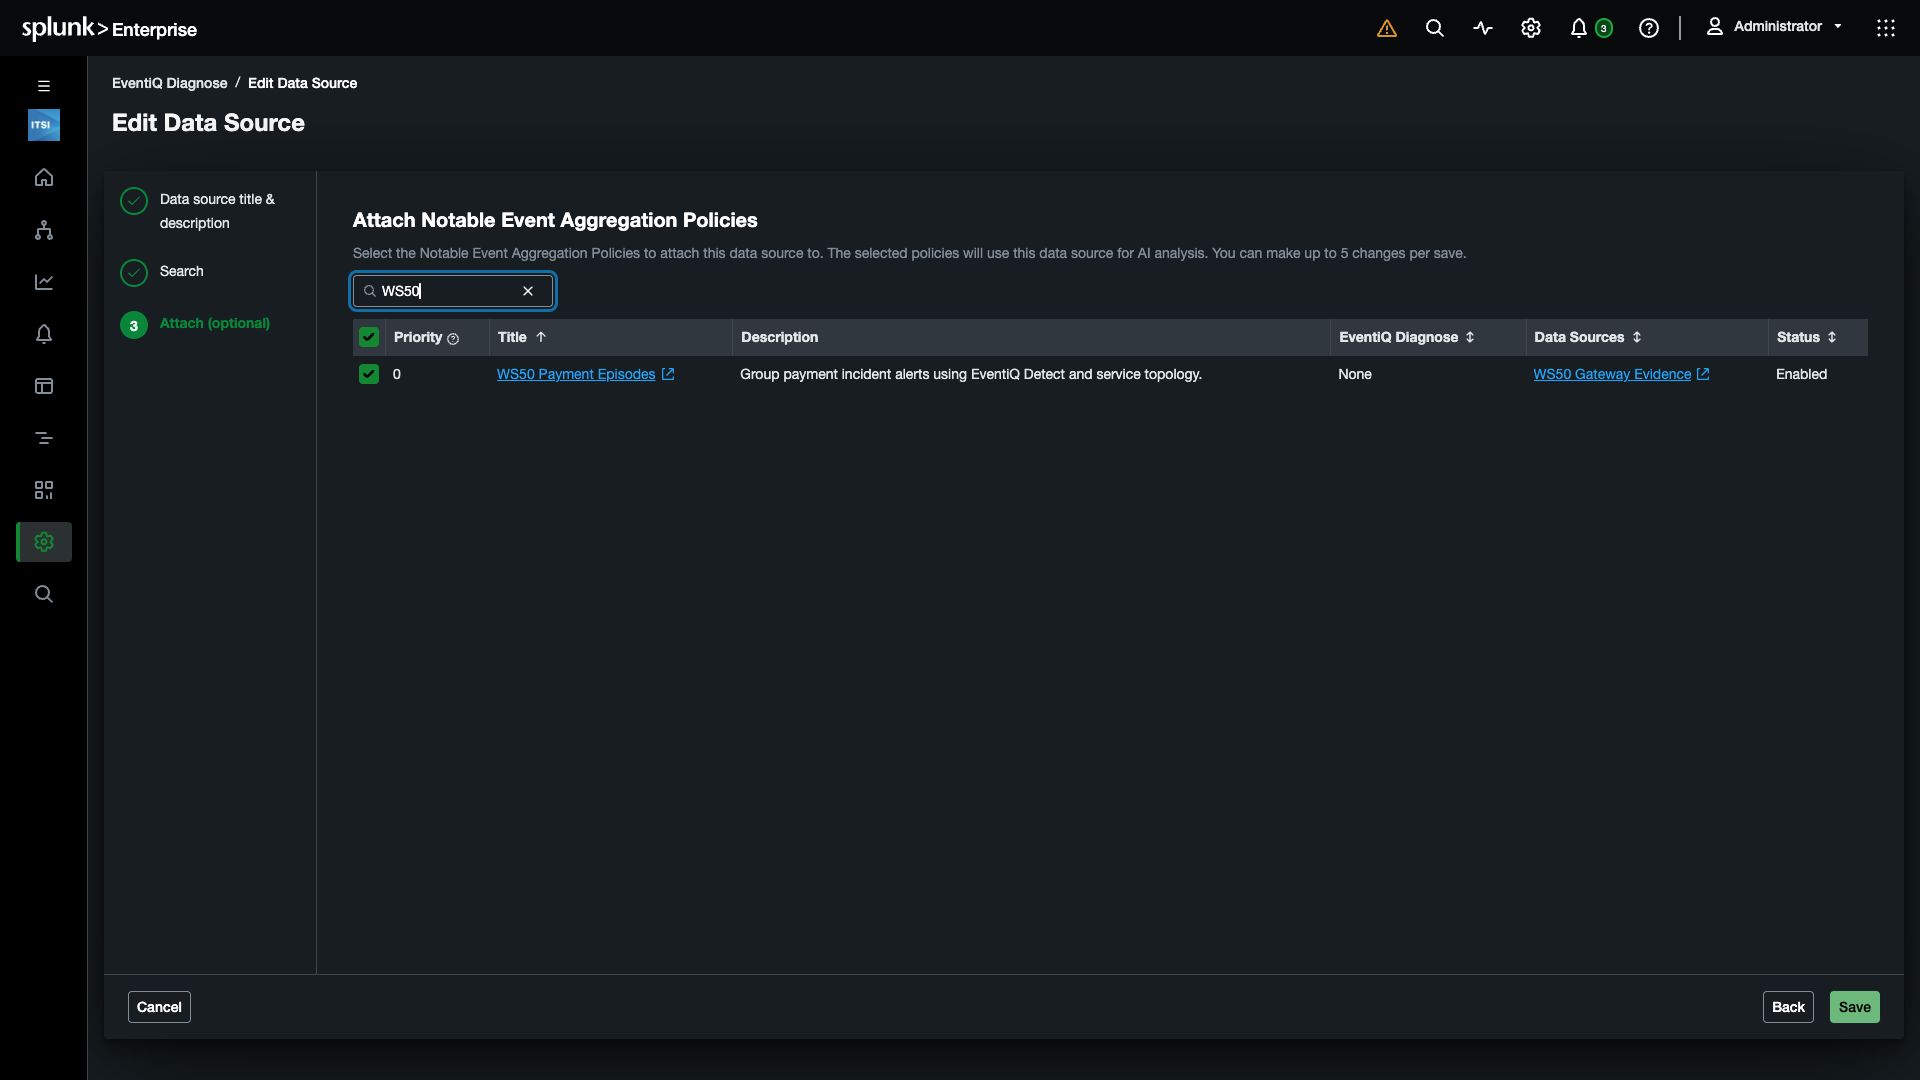
Task: Select the Attach (optional) step
Action: pyautogui.click(x=196, y=324)
